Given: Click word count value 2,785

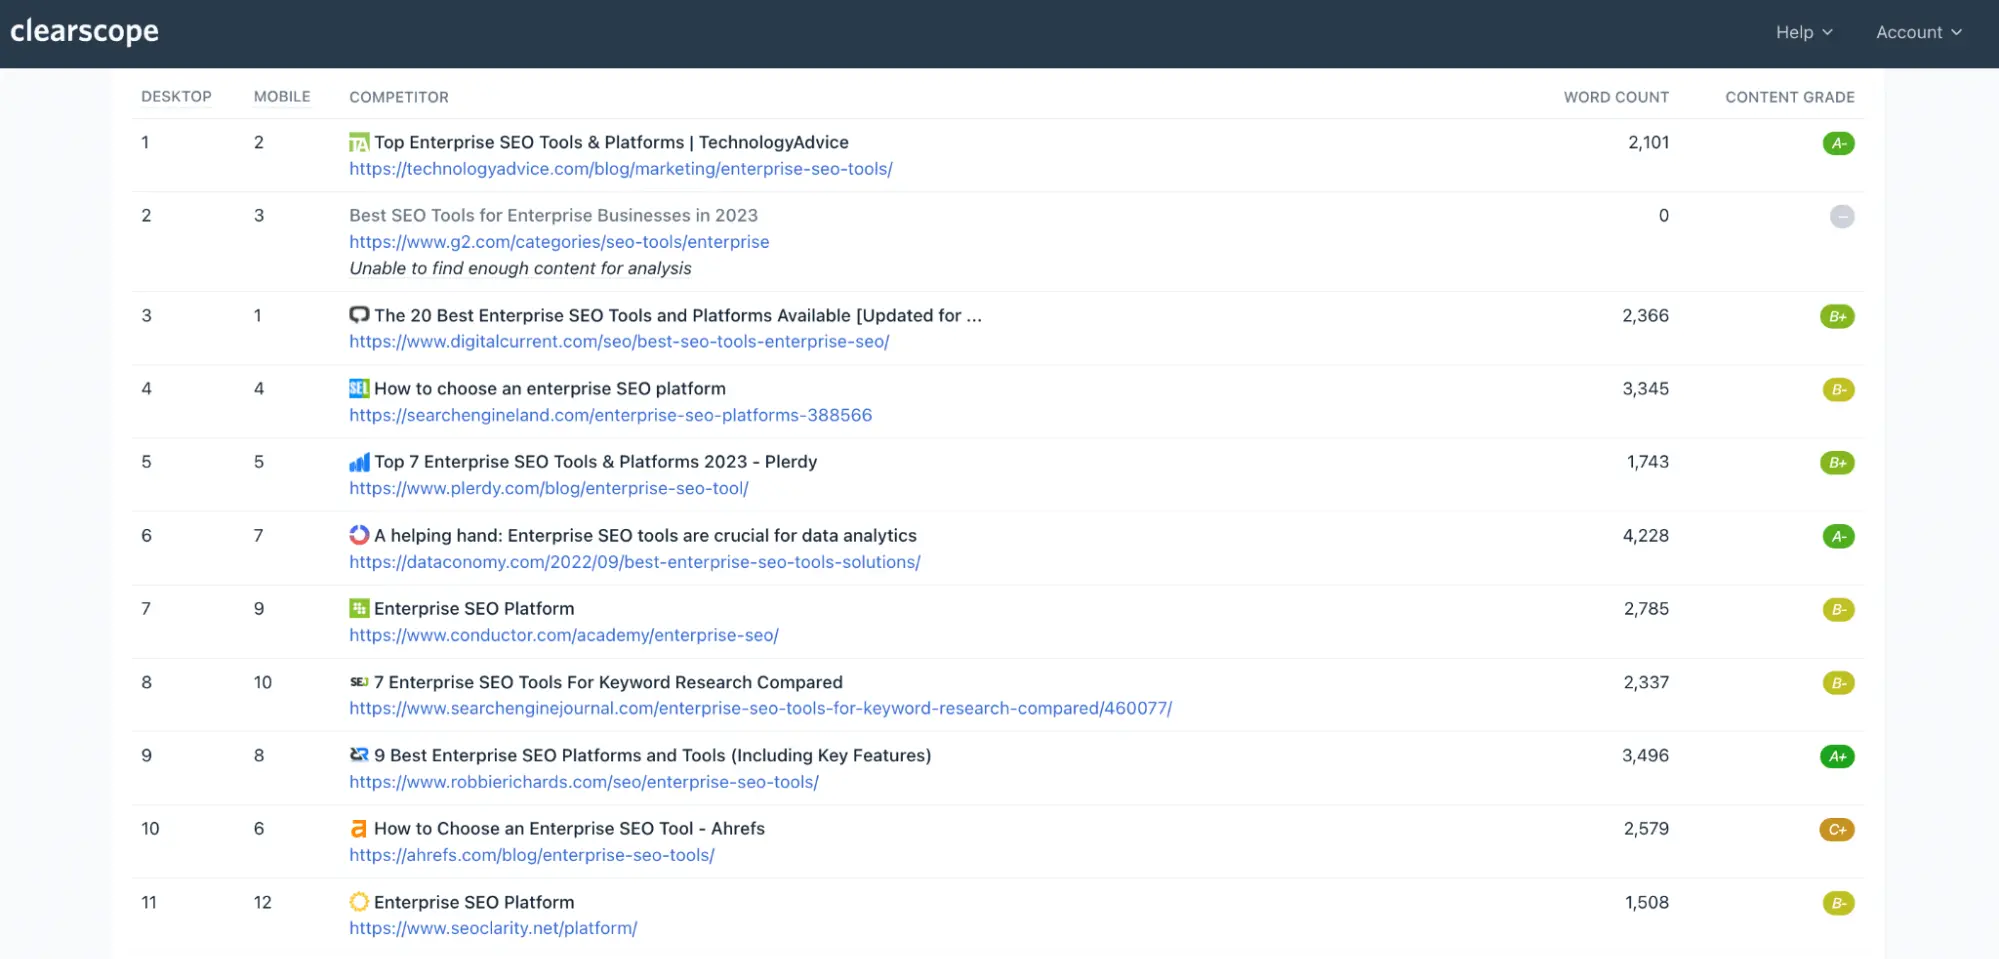Looking at the screenshot, I should coord(1646,608).
